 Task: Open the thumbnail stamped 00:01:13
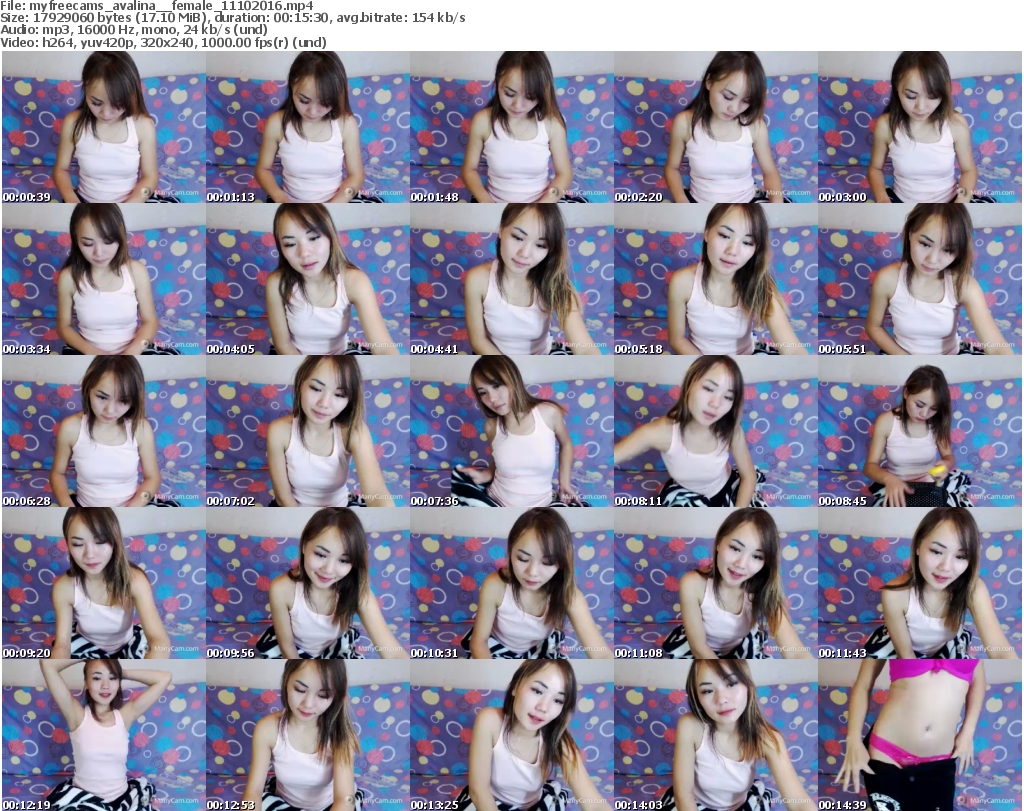pos(308,127)
